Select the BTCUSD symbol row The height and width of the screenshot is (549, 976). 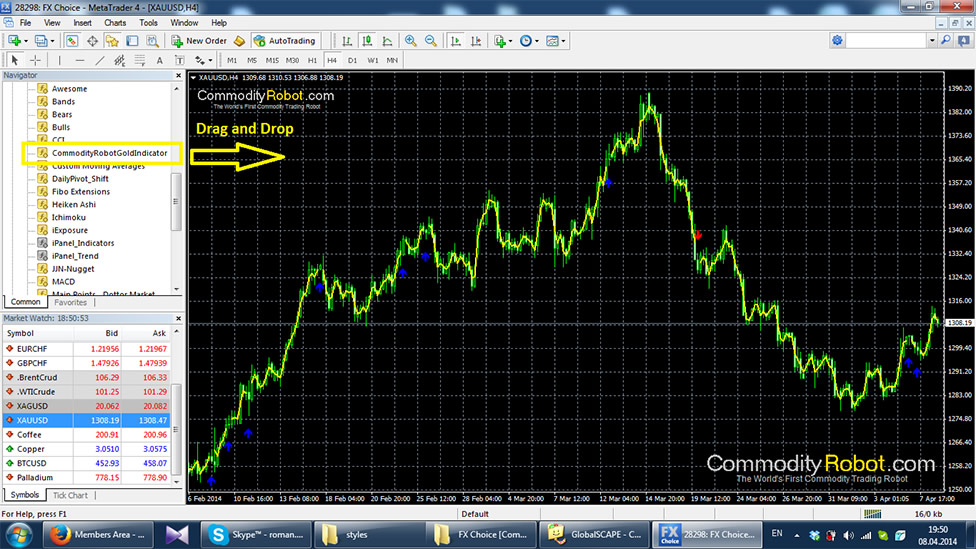tap(87, 463)
